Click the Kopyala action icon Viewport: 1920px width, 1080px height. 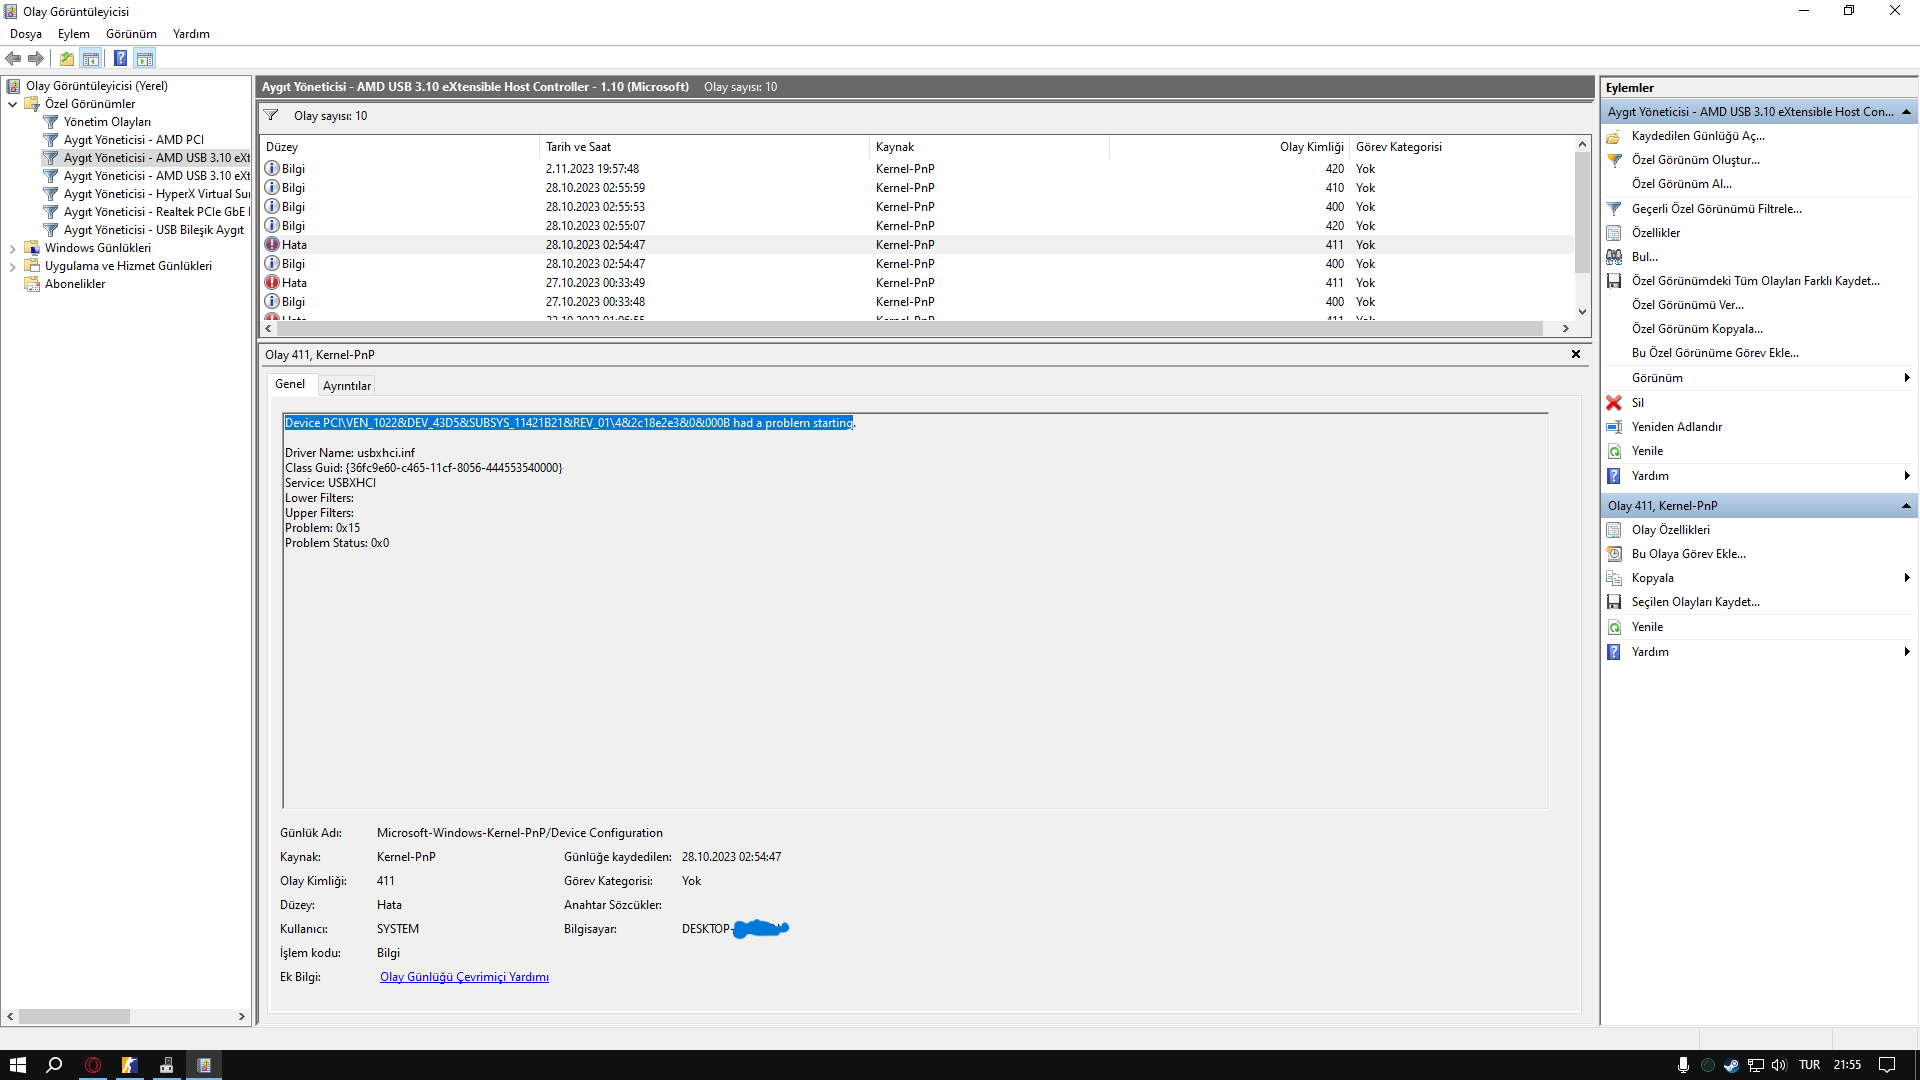coord(1614,578)
